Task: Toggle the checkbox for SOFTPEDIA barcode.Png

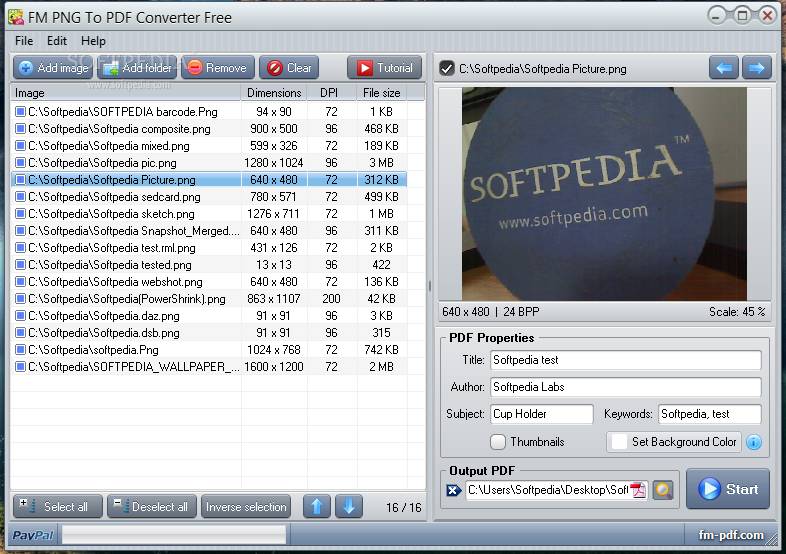Action: tap(20, 111)
